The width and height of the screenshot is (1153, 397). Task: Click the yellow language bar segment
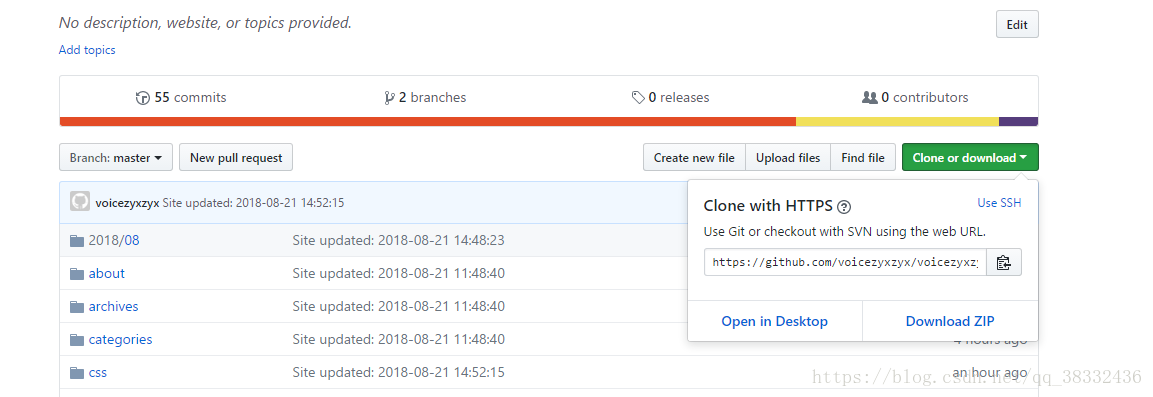(x=897, y=121)
